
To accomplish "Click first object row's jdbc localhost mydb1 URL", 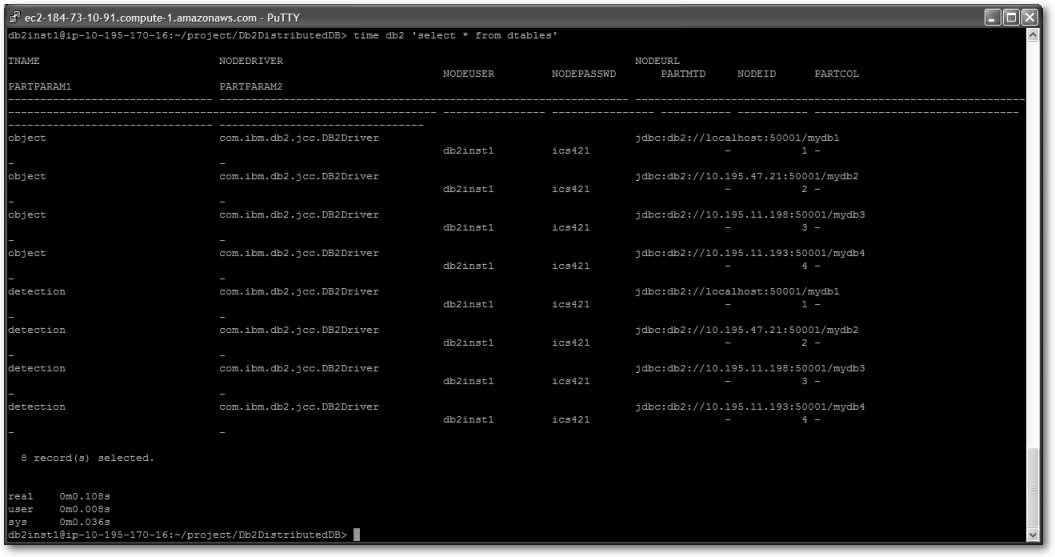I will (x=737, y=138).
